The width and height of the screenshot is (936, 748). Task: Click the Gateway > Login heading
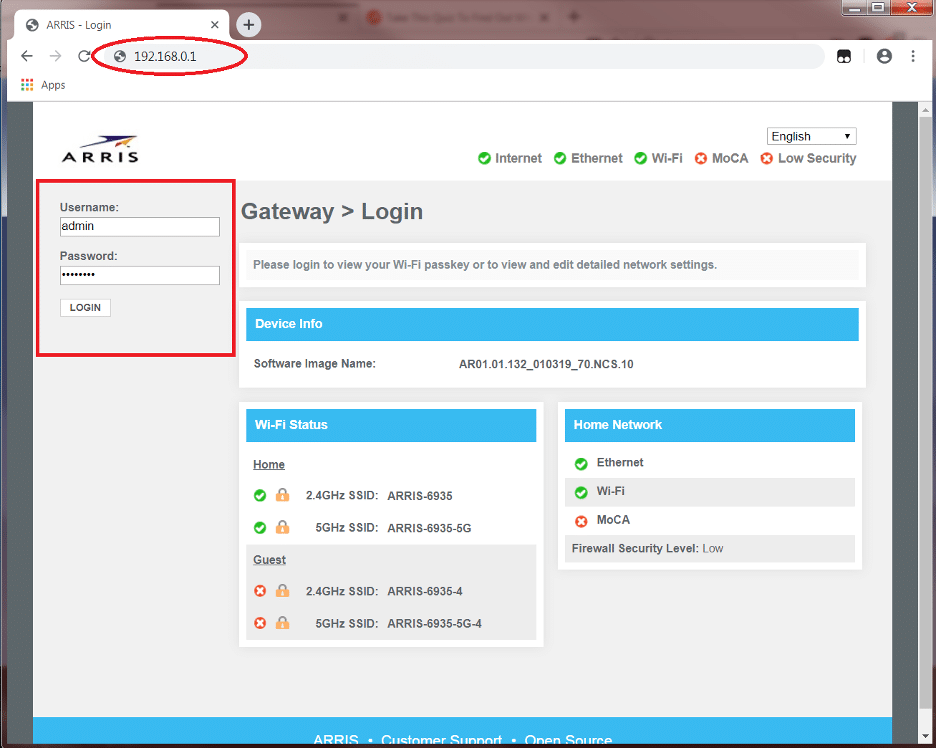pyautogui.click(x=332, y=211)
